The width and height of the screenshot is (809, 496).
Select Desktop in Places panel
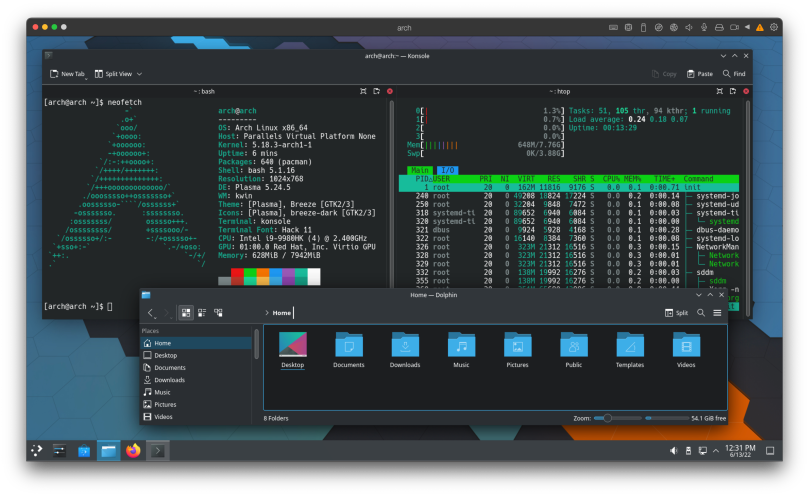(x=196, y=356)
